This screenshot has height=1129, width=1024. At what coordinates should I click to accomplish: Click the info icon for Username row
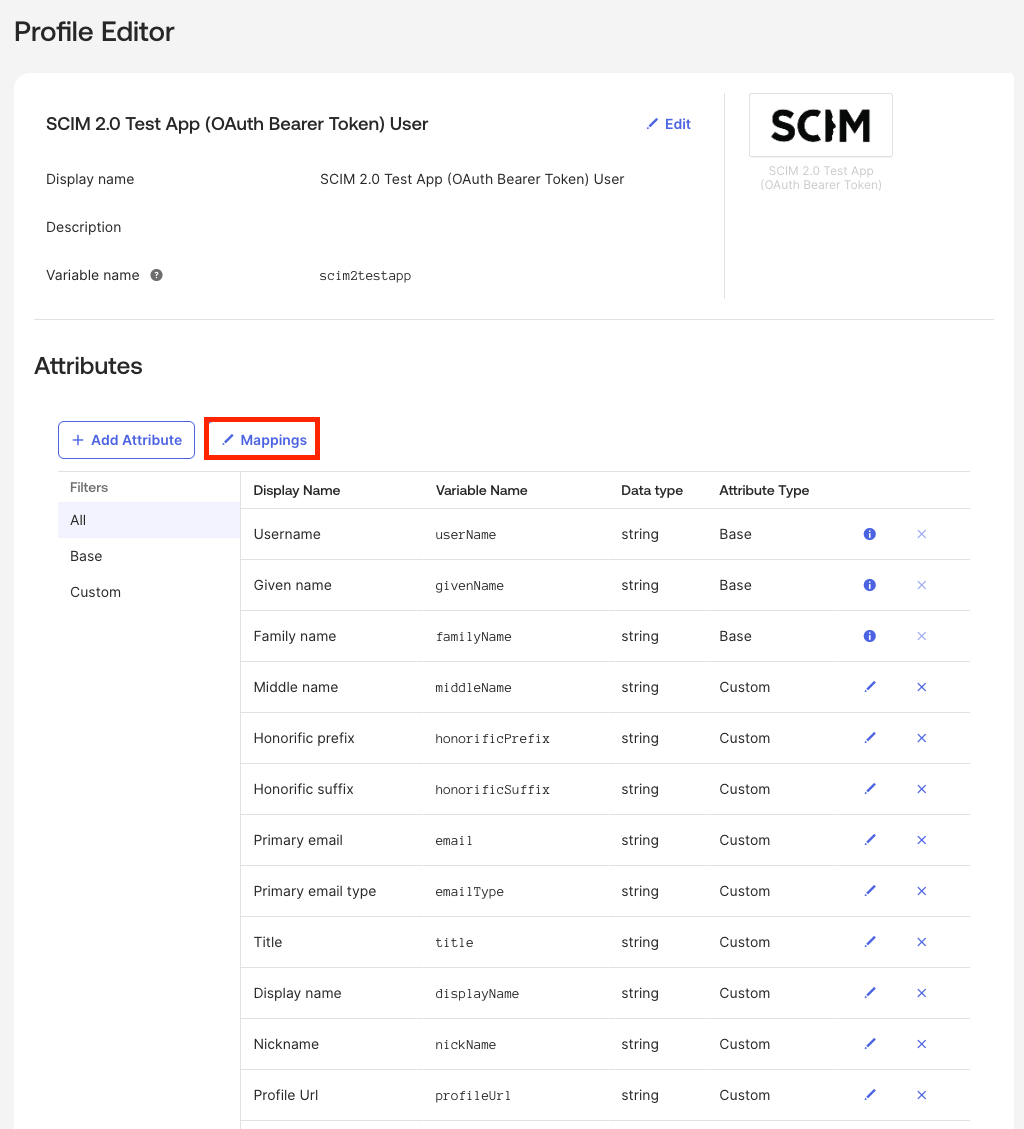[869, 534]
